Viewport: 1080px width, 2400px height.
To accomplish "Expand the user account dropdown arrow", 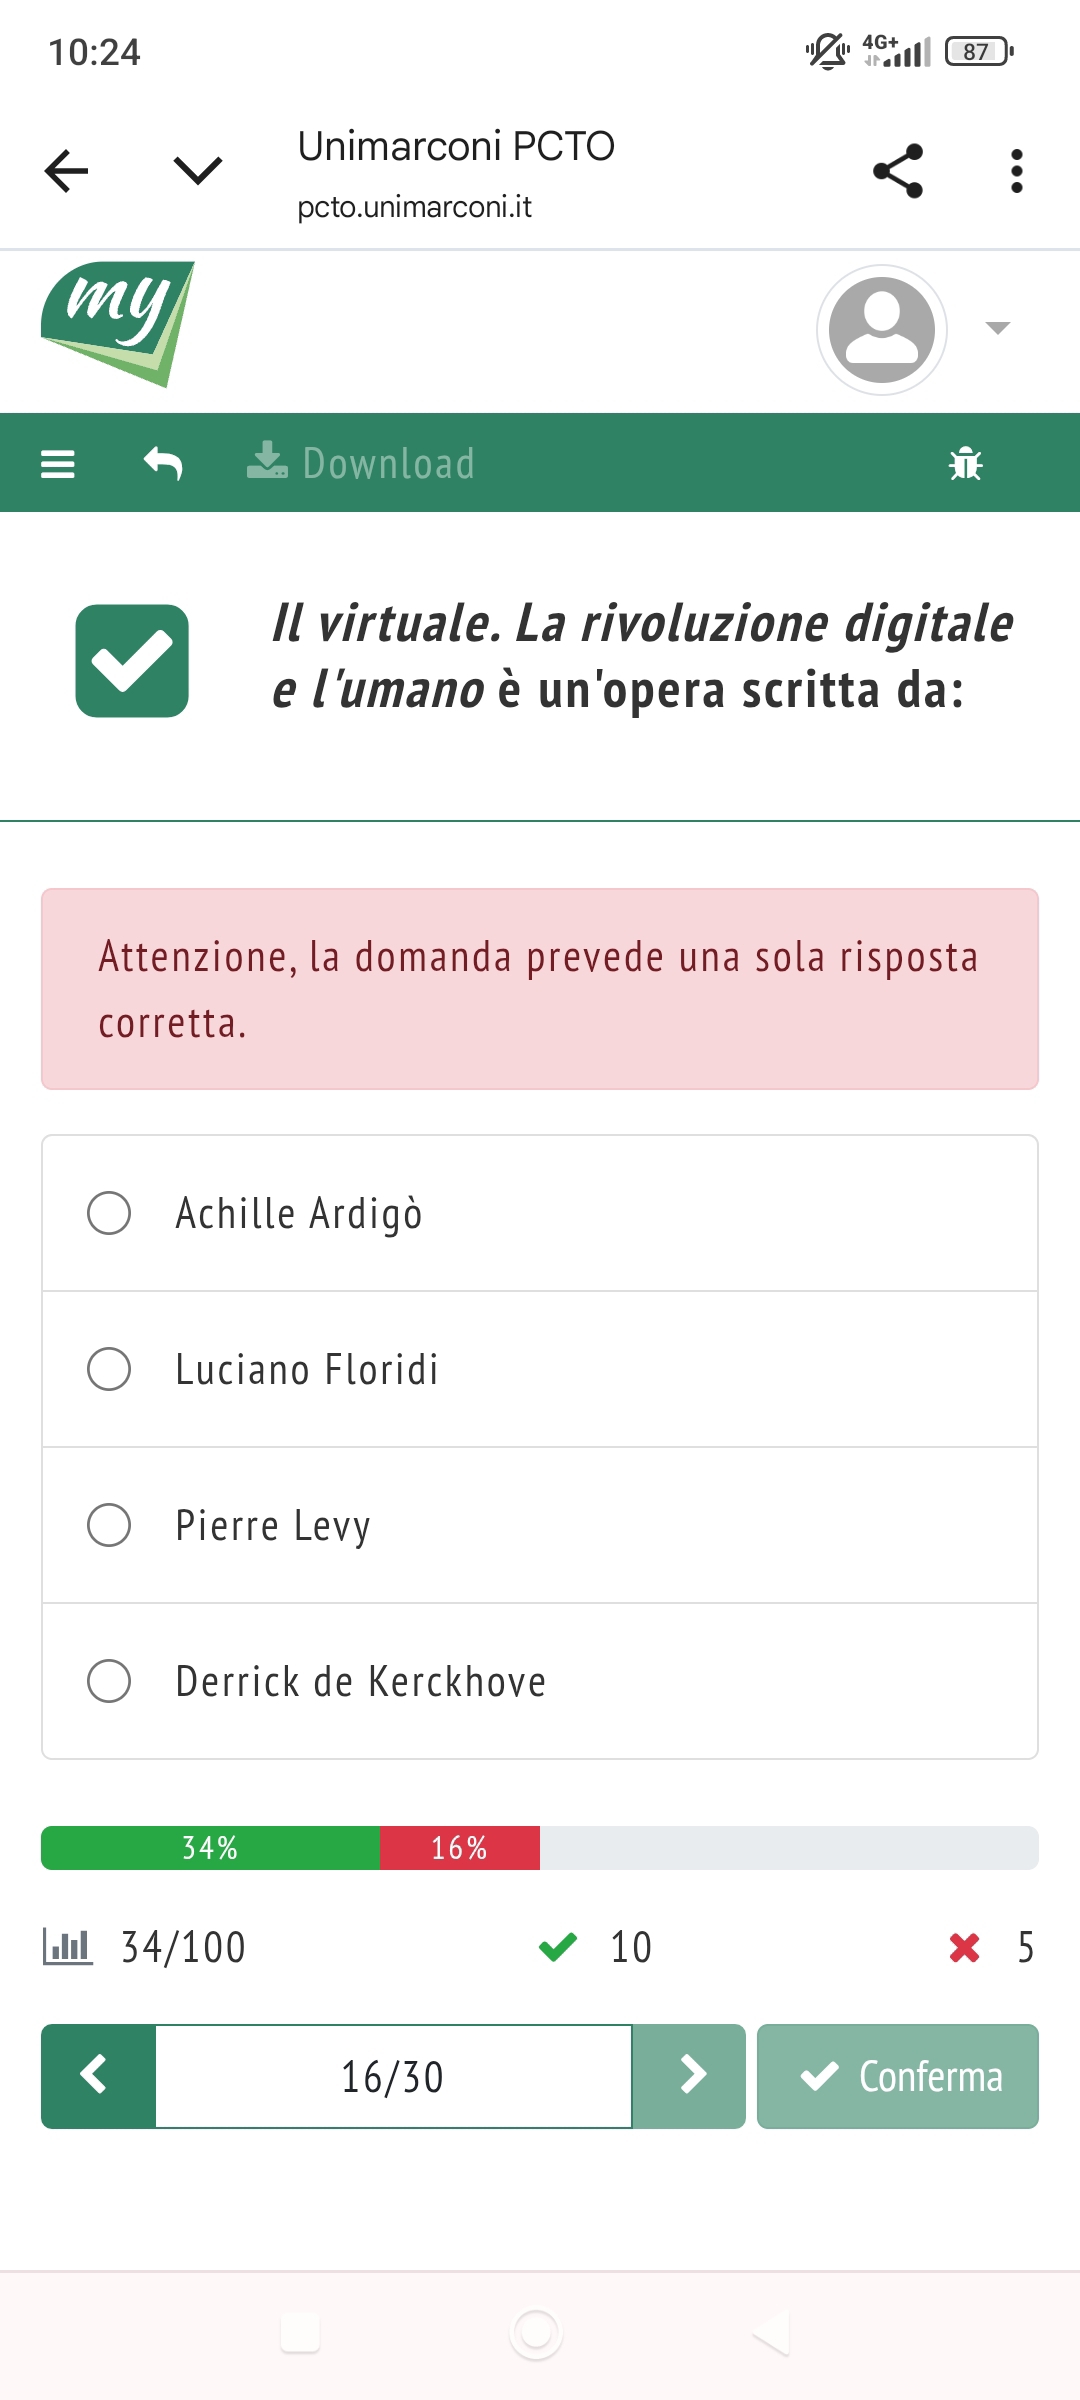I will (x=997, y=328).
